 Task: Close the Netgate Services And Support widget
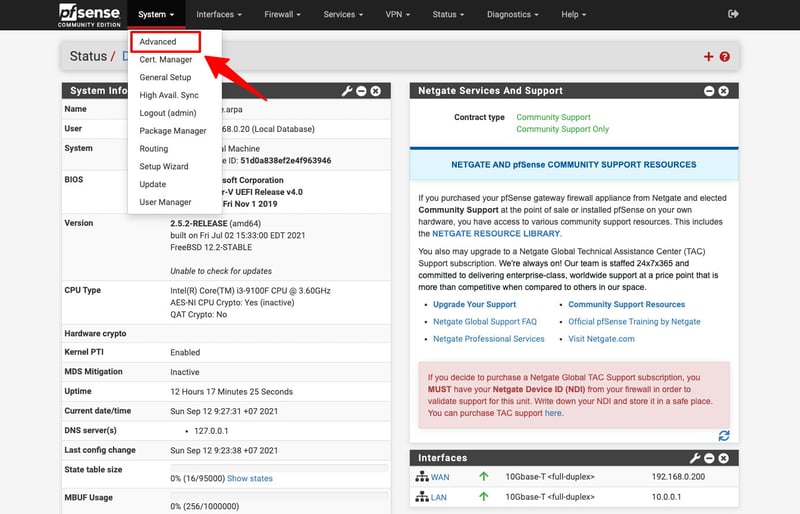(x=725, y=91)
